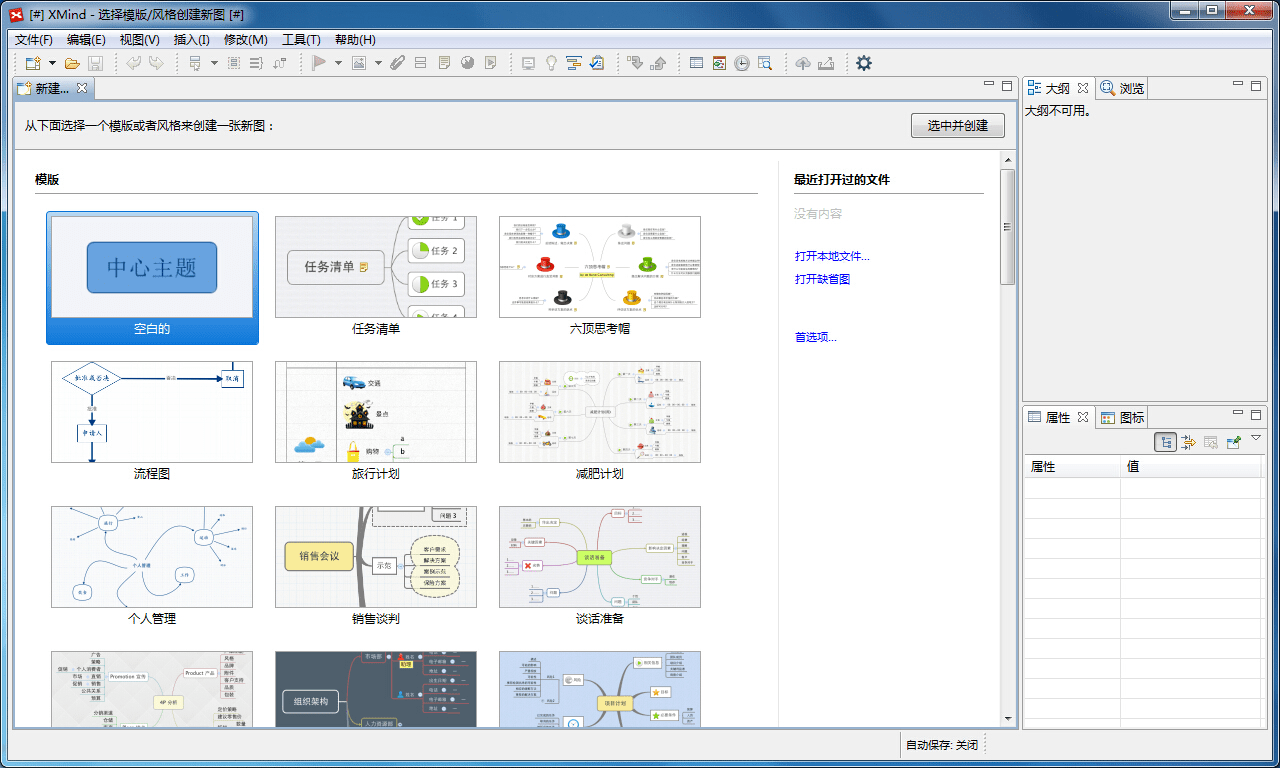
Task: Select the 个人管理 template thumbnail
Action: click(152, 557)
